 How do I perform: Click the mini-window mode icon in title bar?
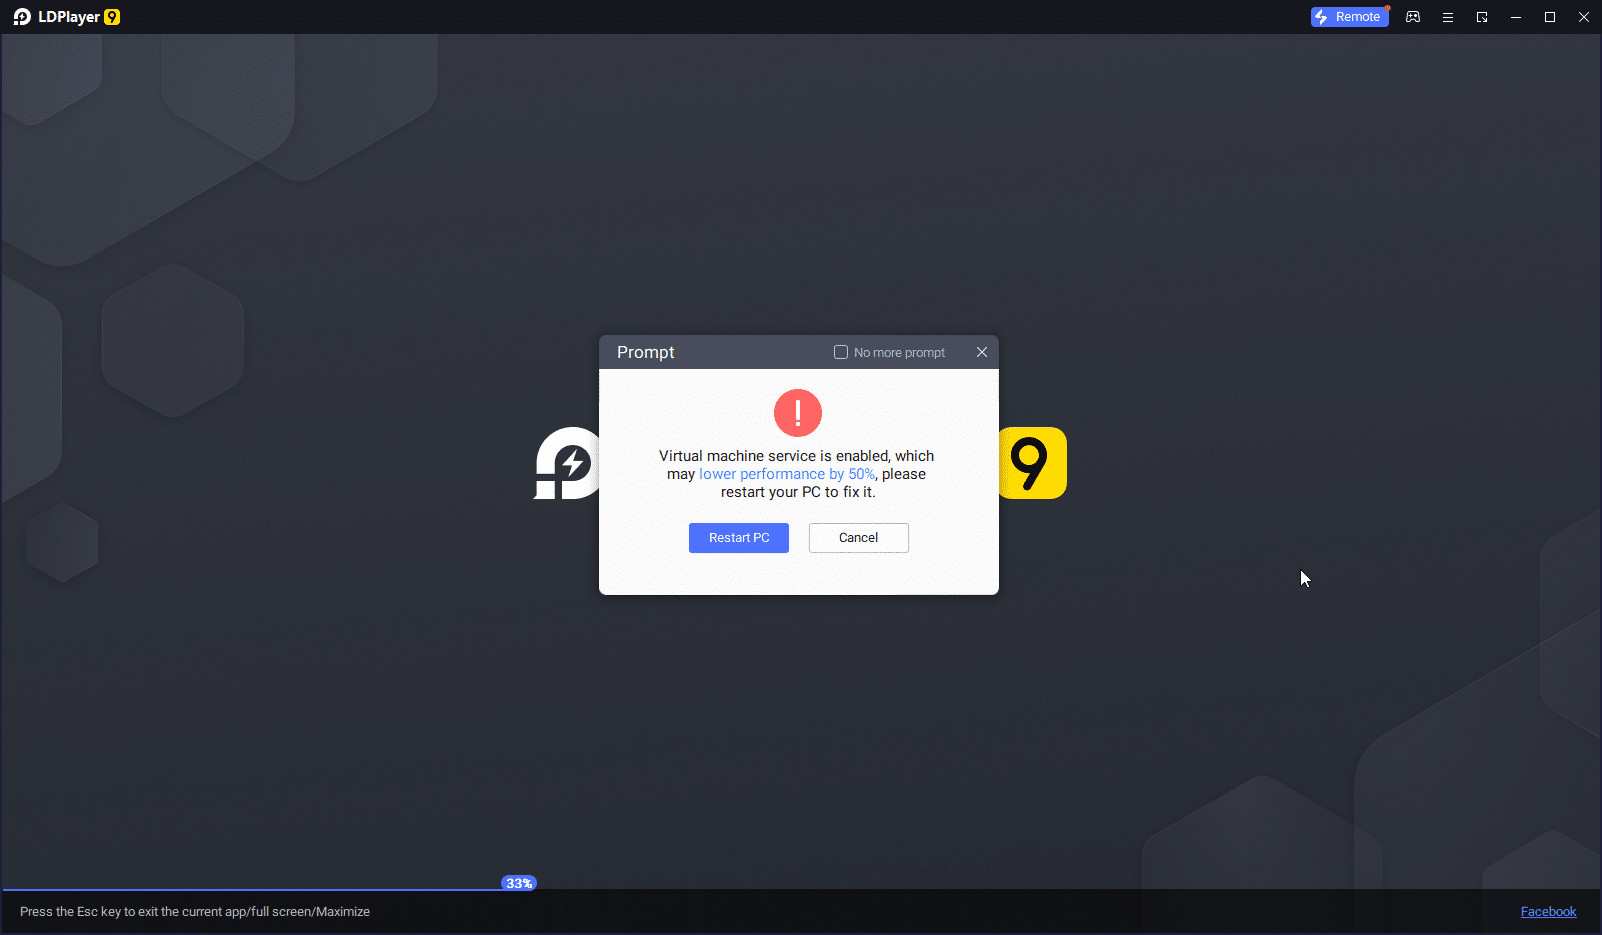click(1482, 17)
